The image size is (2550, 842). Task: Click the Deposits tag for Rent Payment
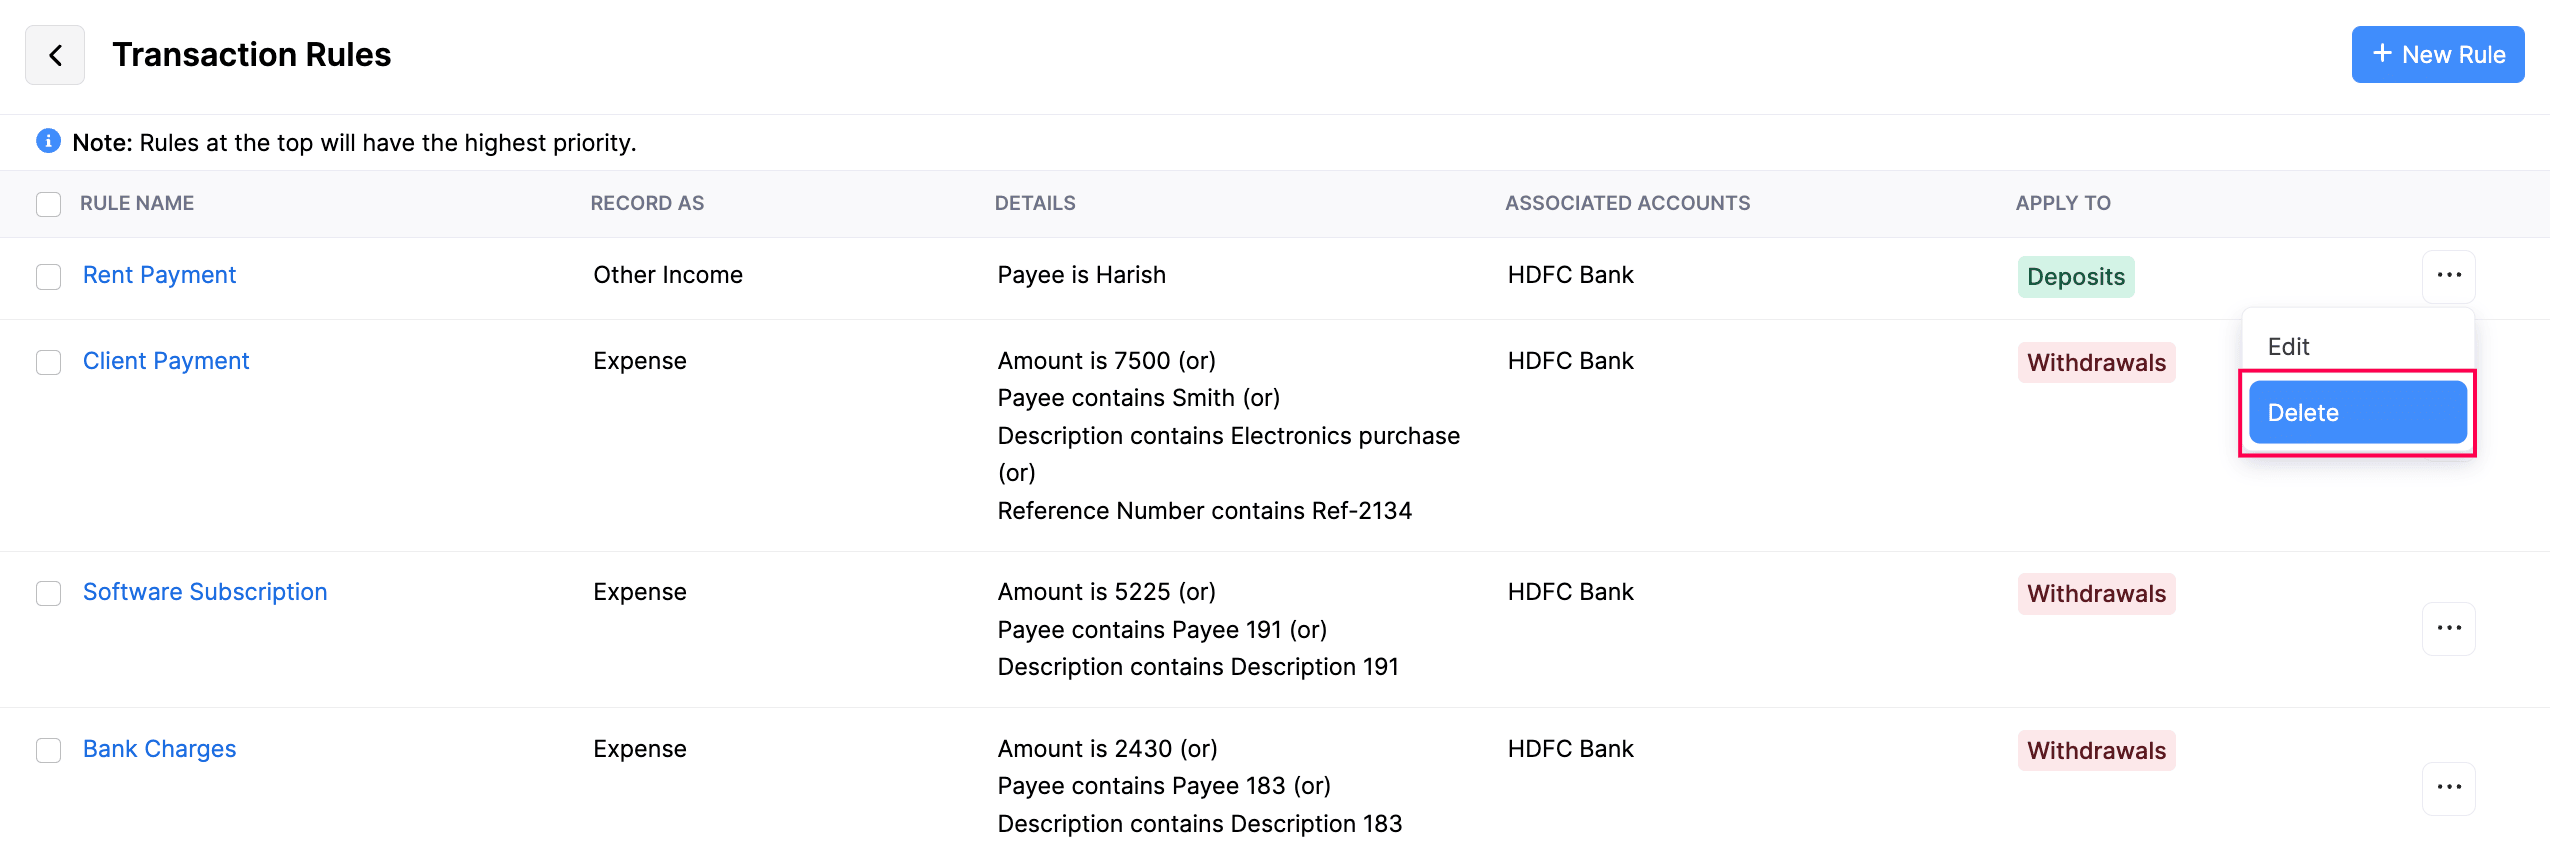click(2075, 277)
